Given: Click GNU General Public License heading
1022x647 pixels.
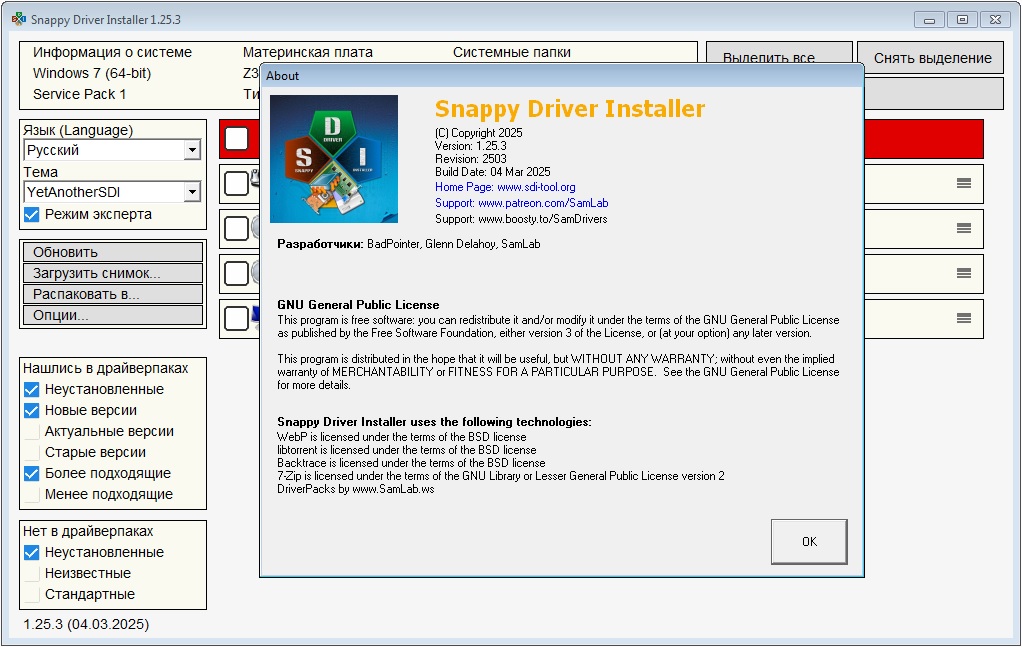Looking at the screenshot, I should 358,305.
